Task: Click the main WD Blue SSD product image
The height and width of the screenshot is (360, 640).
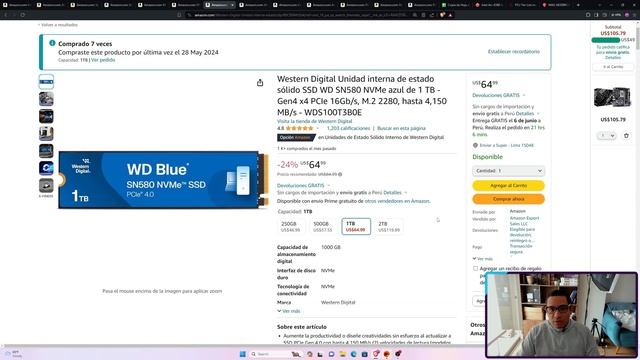Action: click(163, 180)
